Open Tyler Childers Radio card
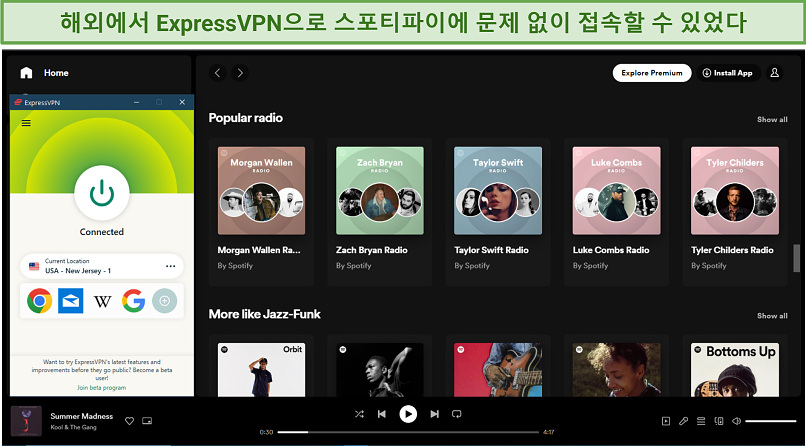806x447 pixels. point(735,211)
